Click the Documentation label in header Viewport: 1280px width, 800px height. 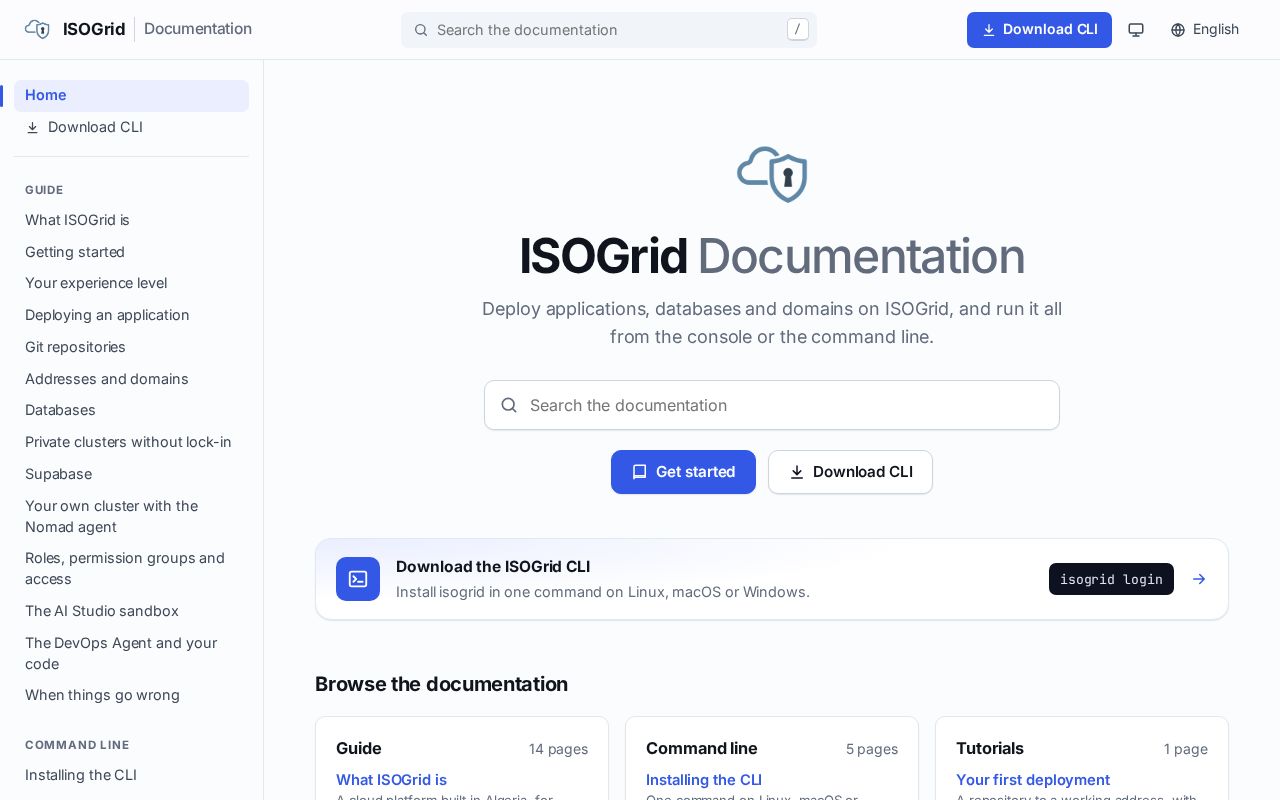pyautogui.click(x=198, y=29)
